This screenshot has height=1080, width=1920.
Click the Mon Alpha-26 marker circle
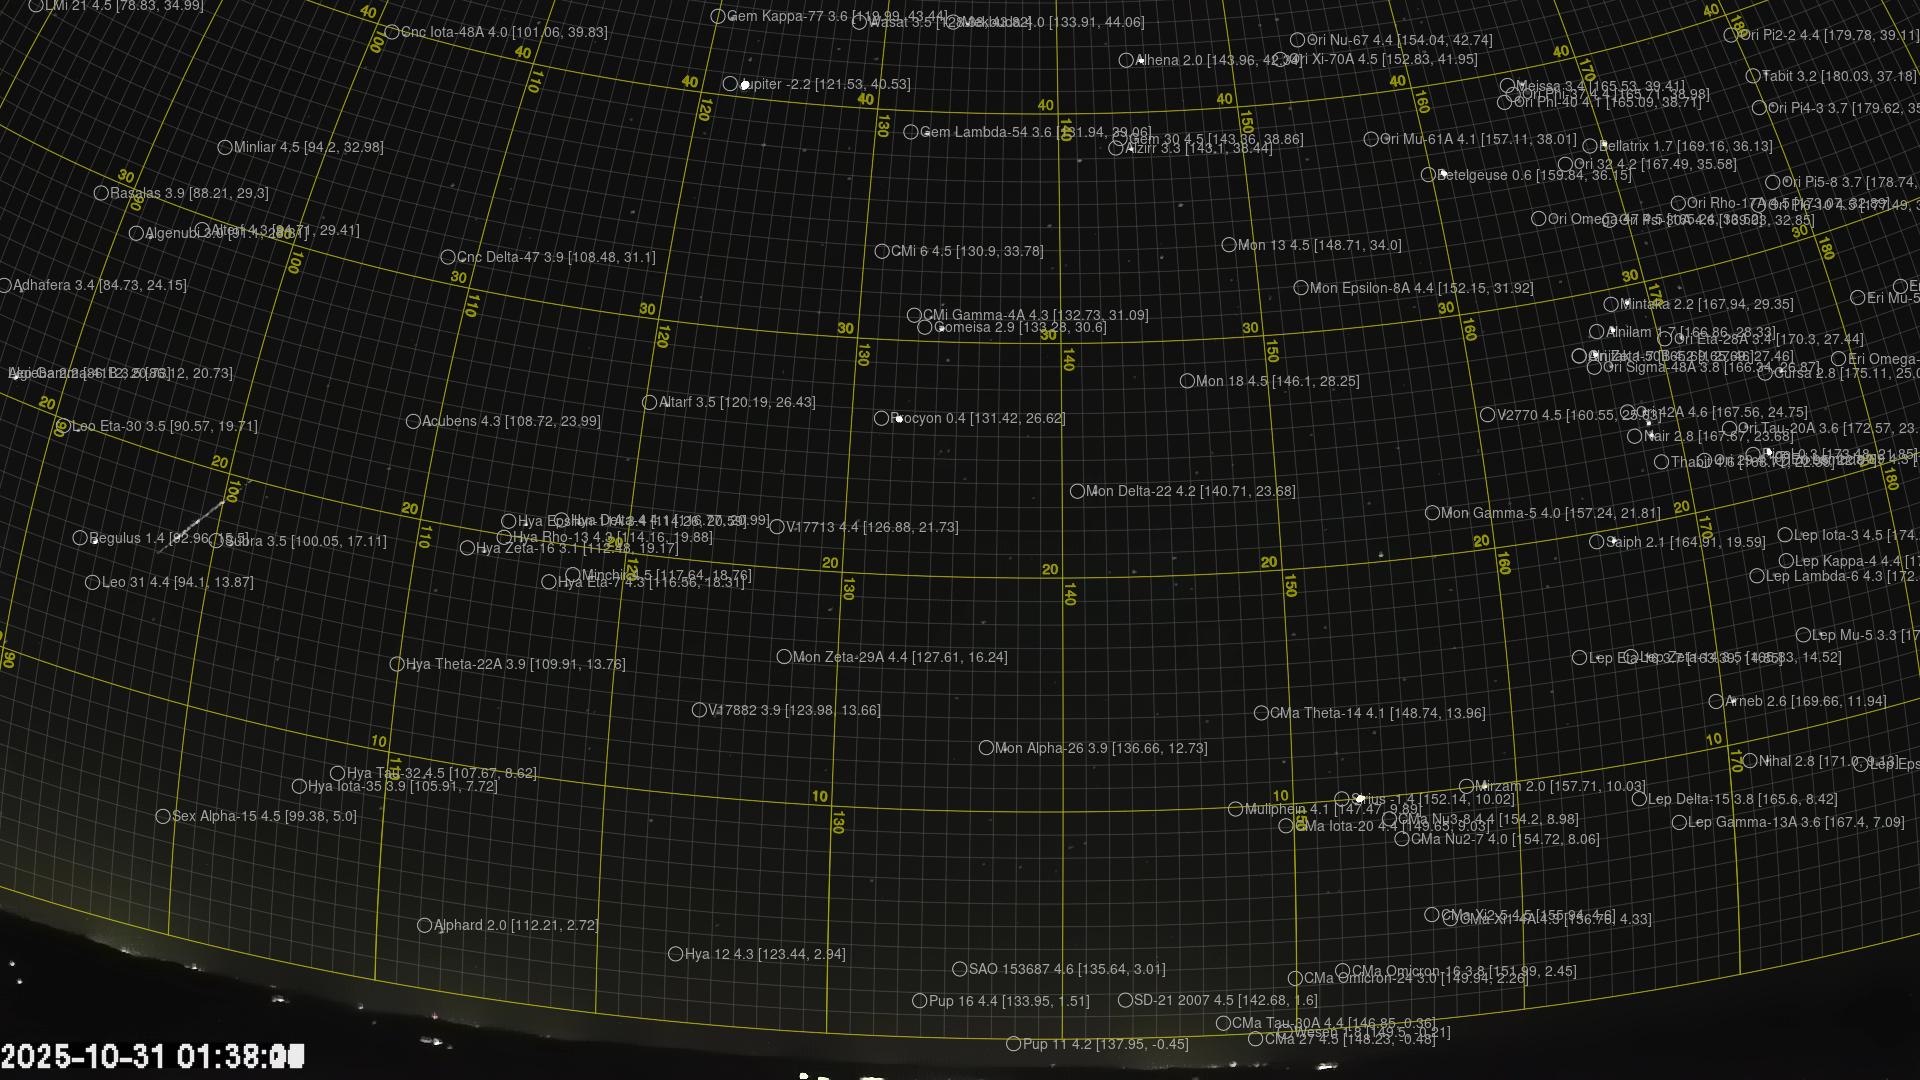point(986,748)
